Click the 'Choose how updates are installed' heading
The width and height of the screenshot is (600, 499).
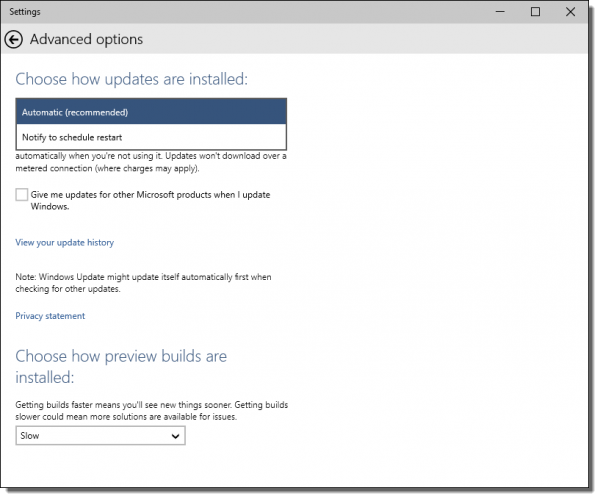point(131,79)
